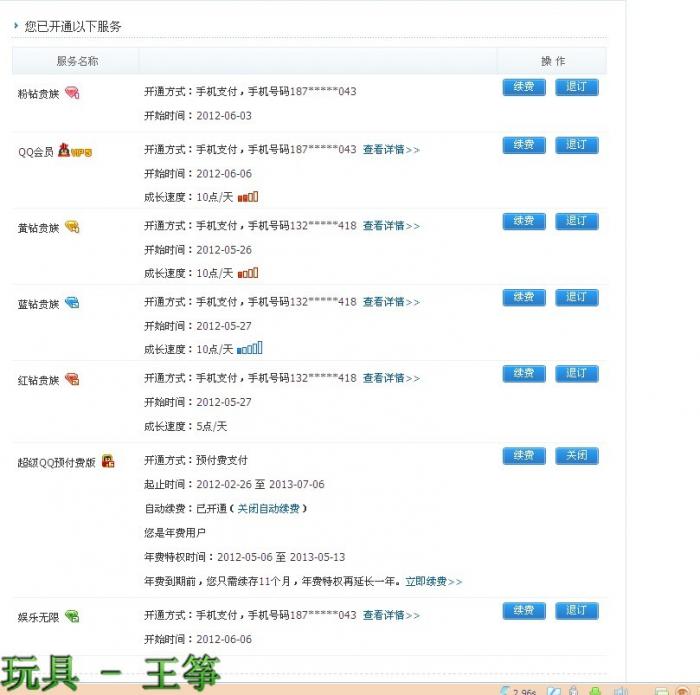Click the 超级QQ预付费版 icon
Viewport: 700px width, 695px height.
[x=108, y=461]
